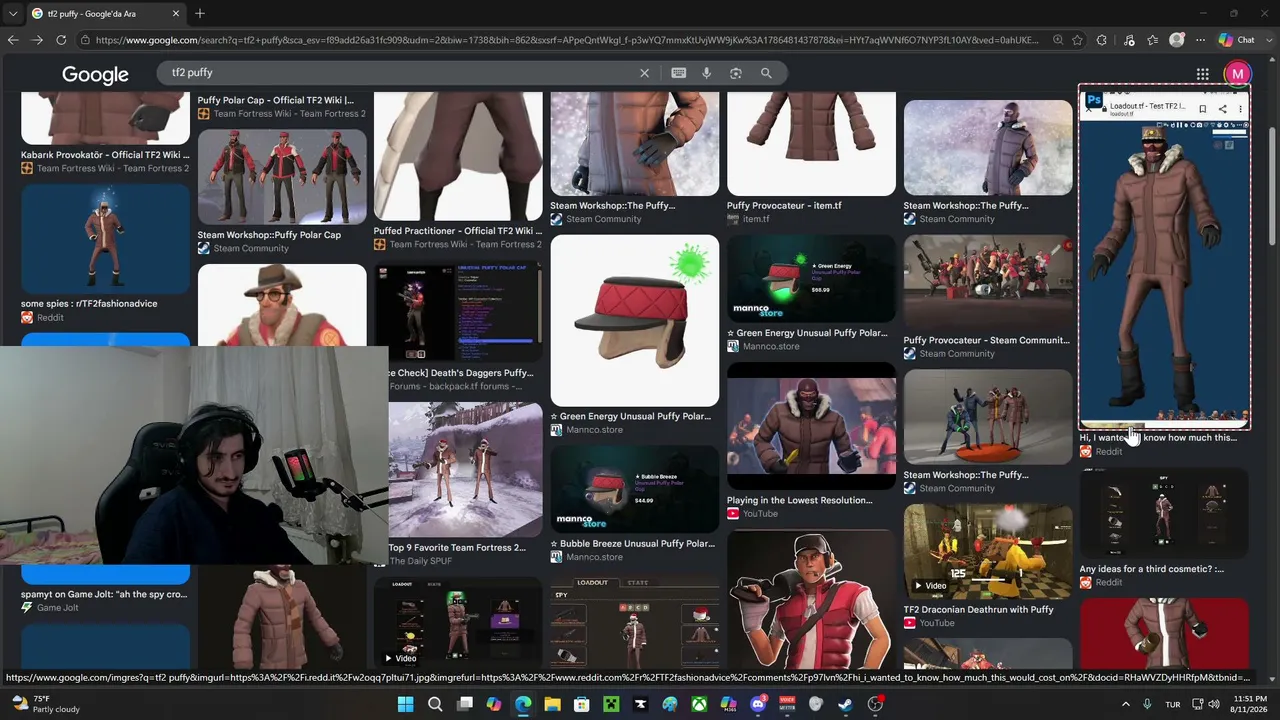This screenshot has height=720, width=1280.
Task: Switch to Microsoft Edge on taskbar
Action: pos(523,704)
